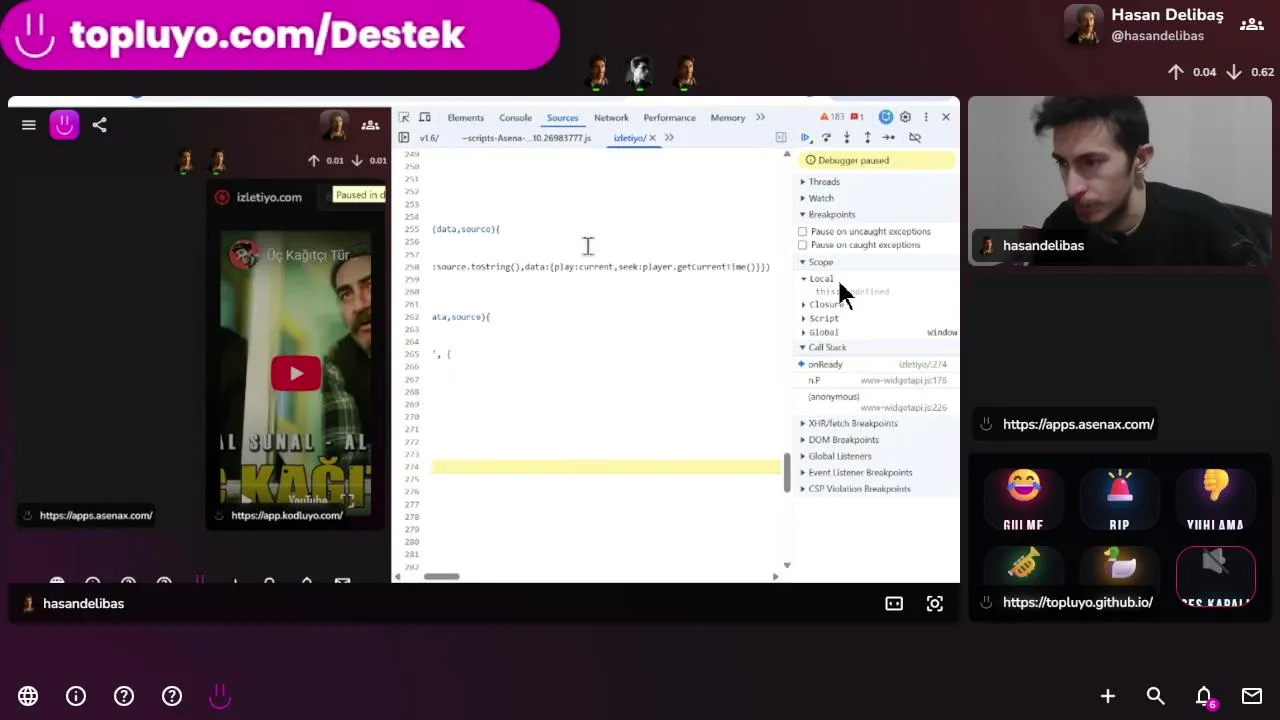Open the mail messages icon at bottom
Viewport: 1280px width, 720px height.
(1251, 696)
